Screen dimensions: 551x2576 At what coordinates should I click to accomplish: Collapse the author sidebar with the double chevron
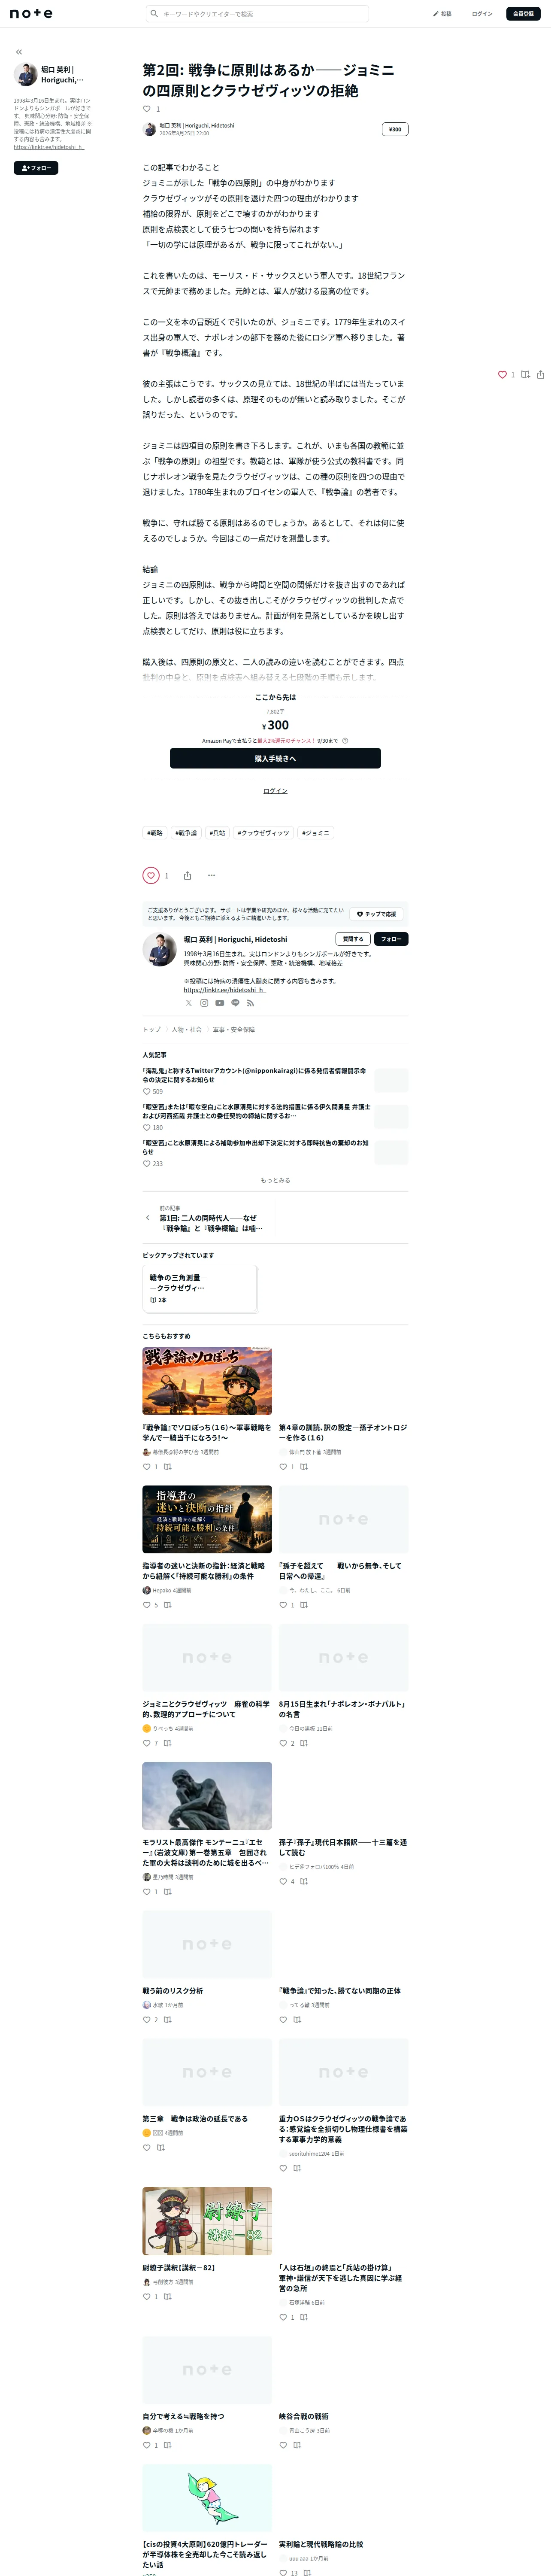(19, 52)
